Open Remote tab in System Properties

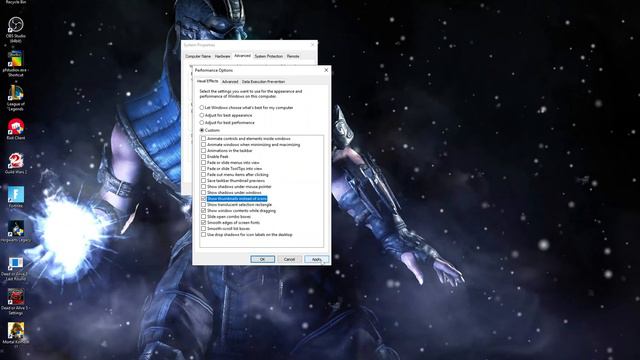(293, 56)
